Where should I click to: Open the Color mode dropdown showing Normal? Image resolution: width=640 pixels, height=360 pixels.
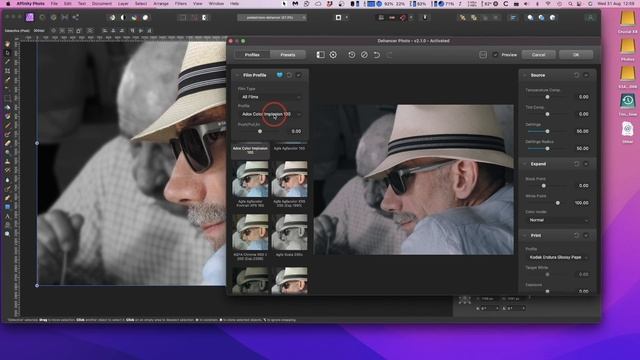[558, 220]
